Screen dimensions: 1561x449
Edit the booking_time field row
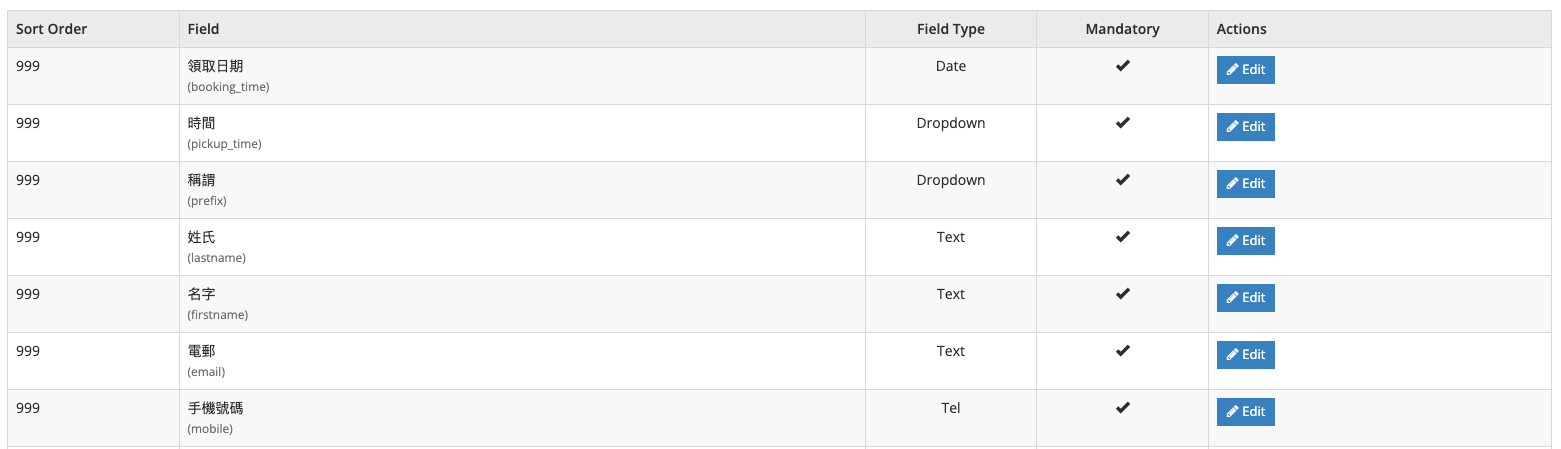pos(1245,70)
